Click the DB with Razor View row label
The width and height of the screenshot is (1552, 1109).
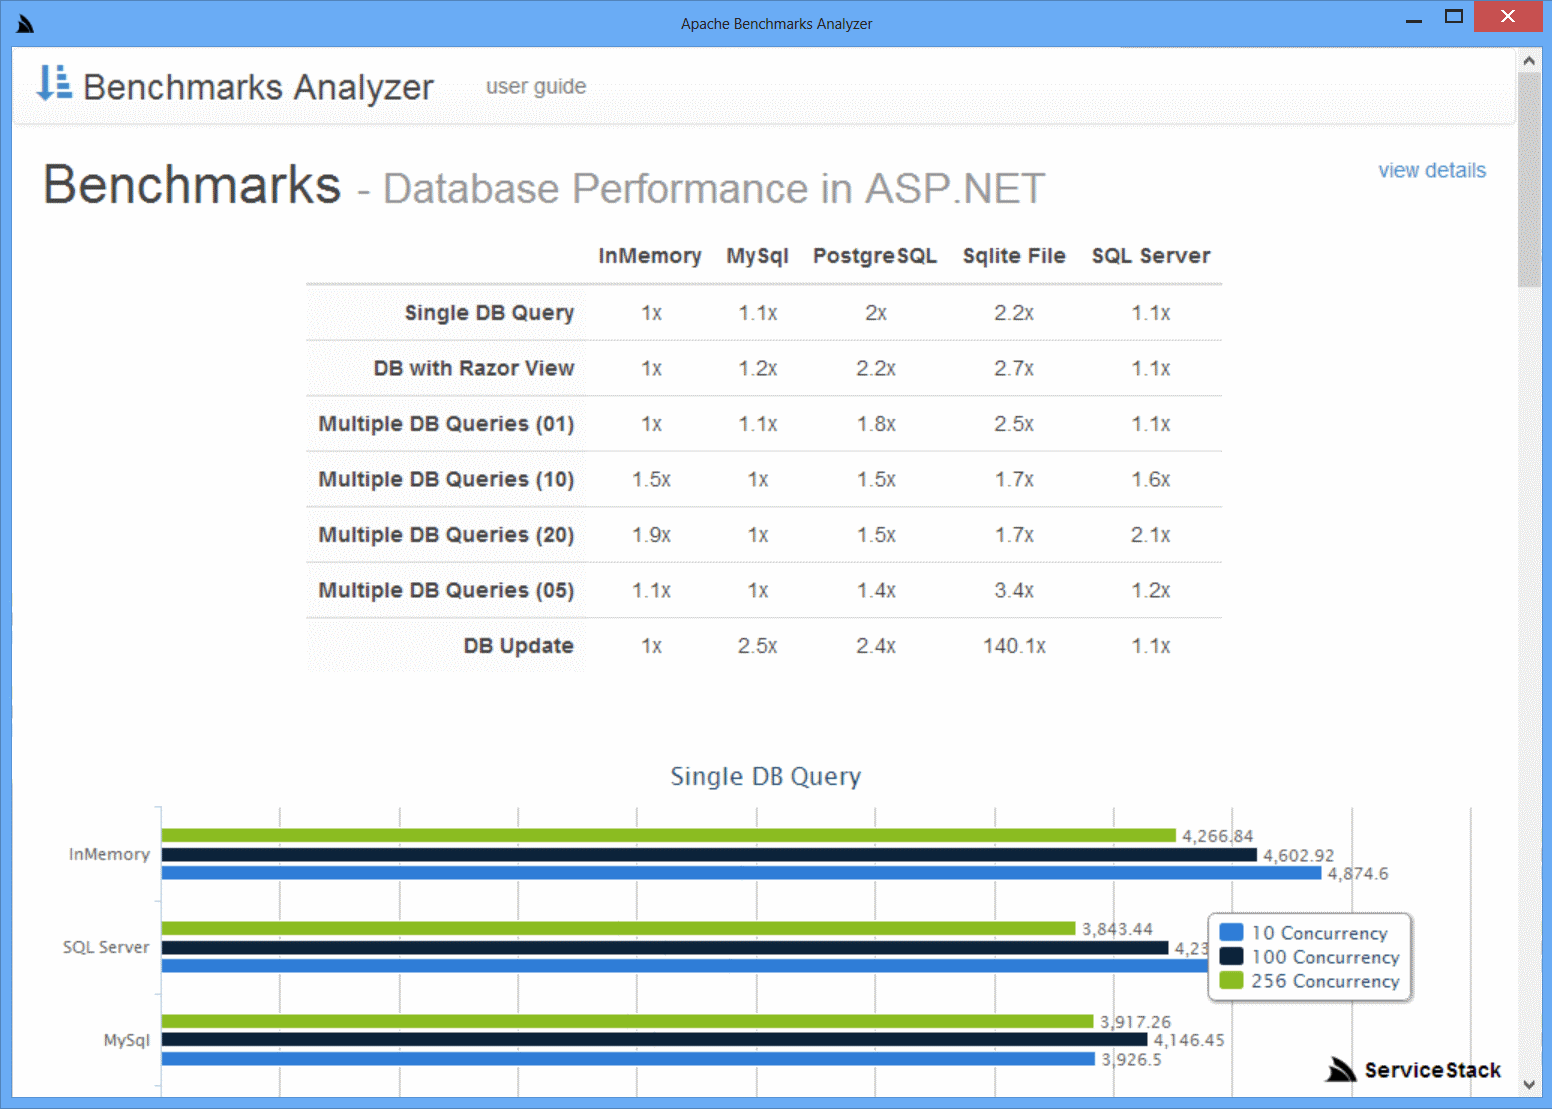[474, 368]
